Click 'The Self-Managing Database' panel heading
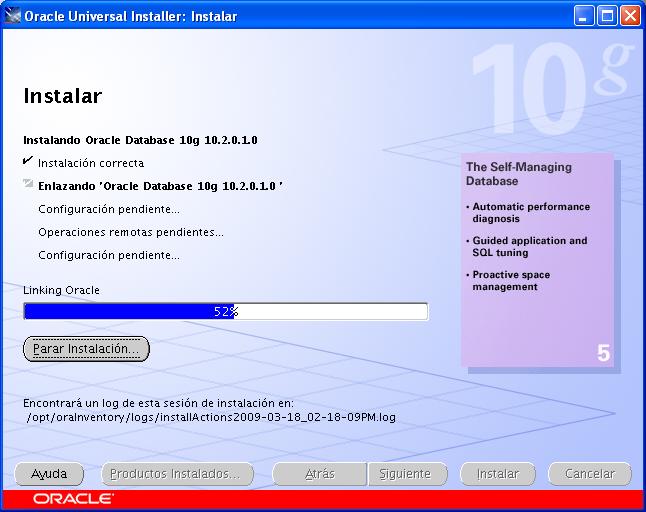Image resolution: width=646 pixels, height=512 pixels. tap(519, 174)
